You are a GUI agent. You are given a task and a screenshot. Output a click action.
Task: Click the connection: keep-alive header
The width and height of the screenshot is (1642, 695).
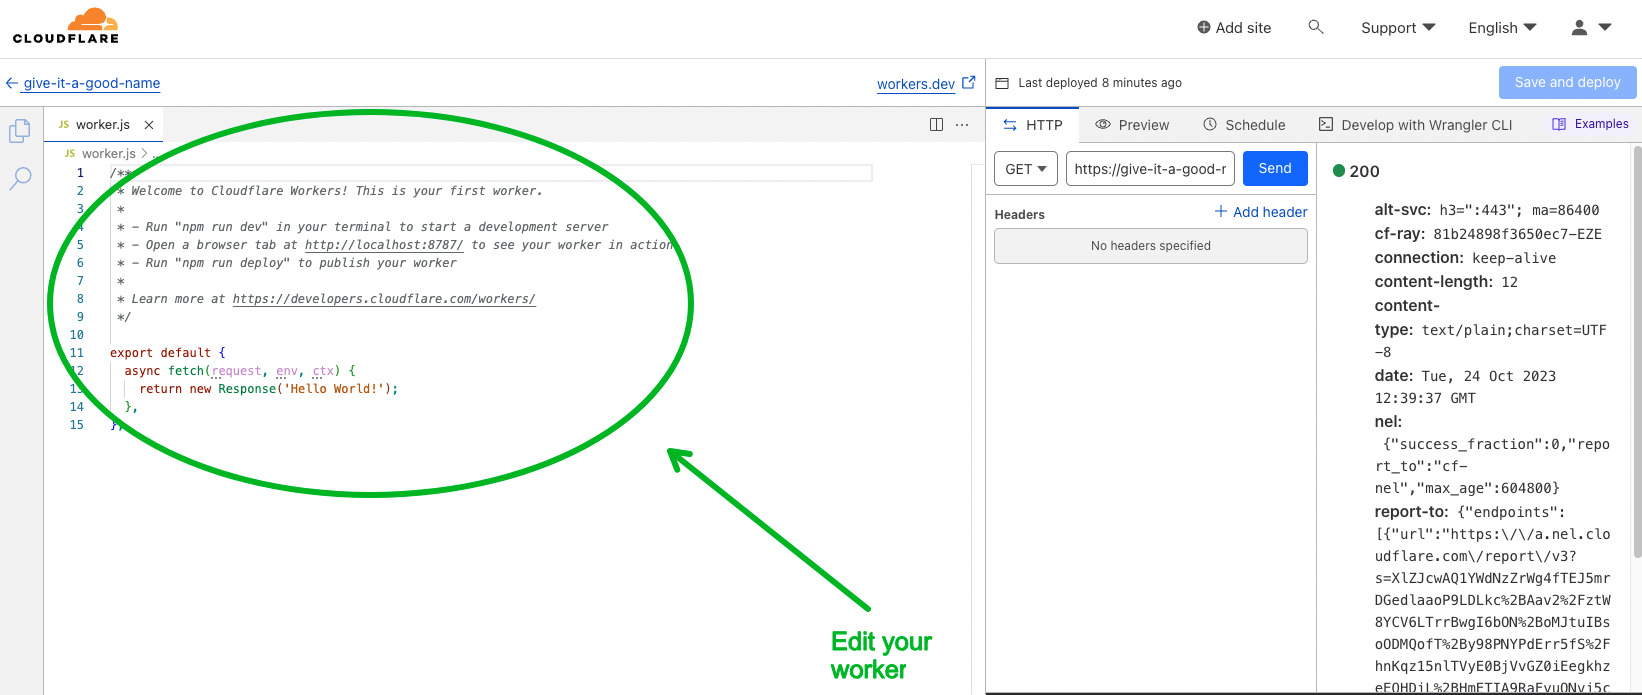point(1465,258)
